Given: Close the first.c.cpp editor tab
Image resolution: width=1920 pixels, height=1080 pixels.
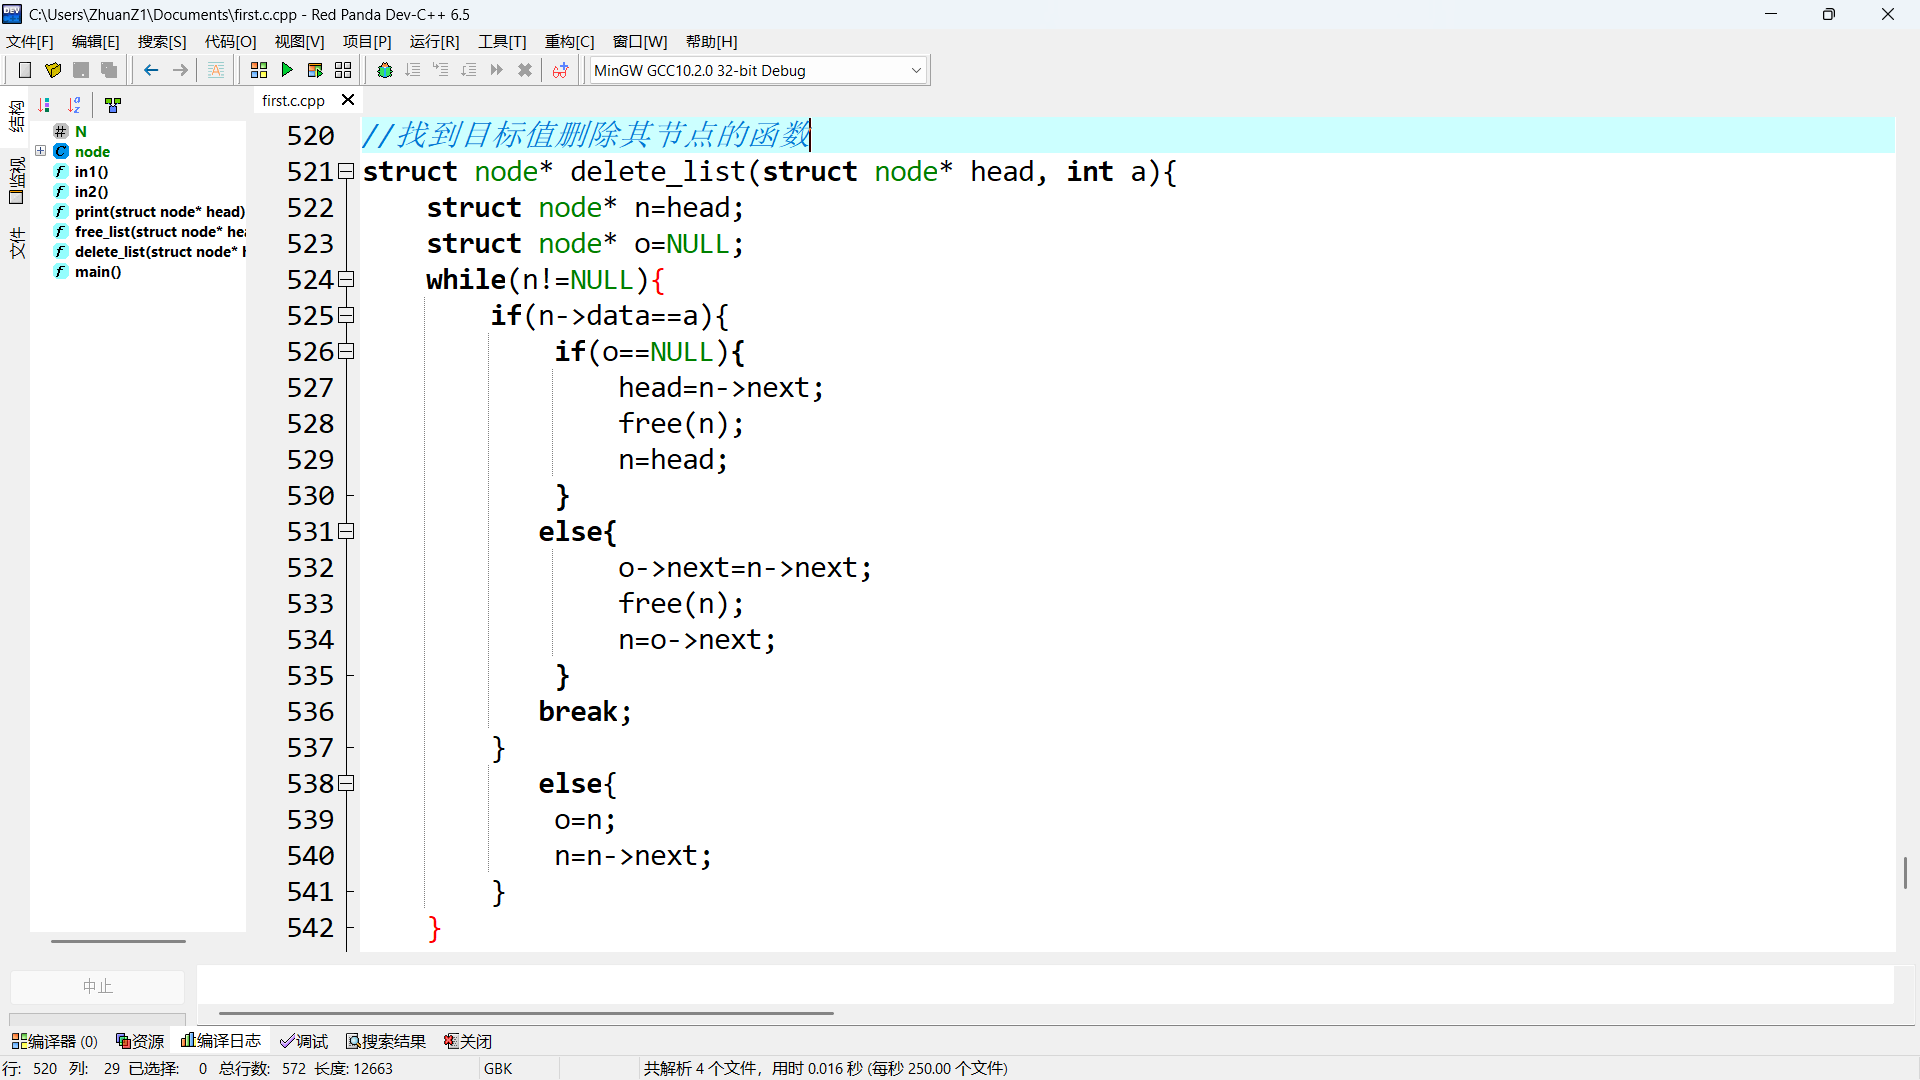Looking at the screenshot, I should point(348,100).
